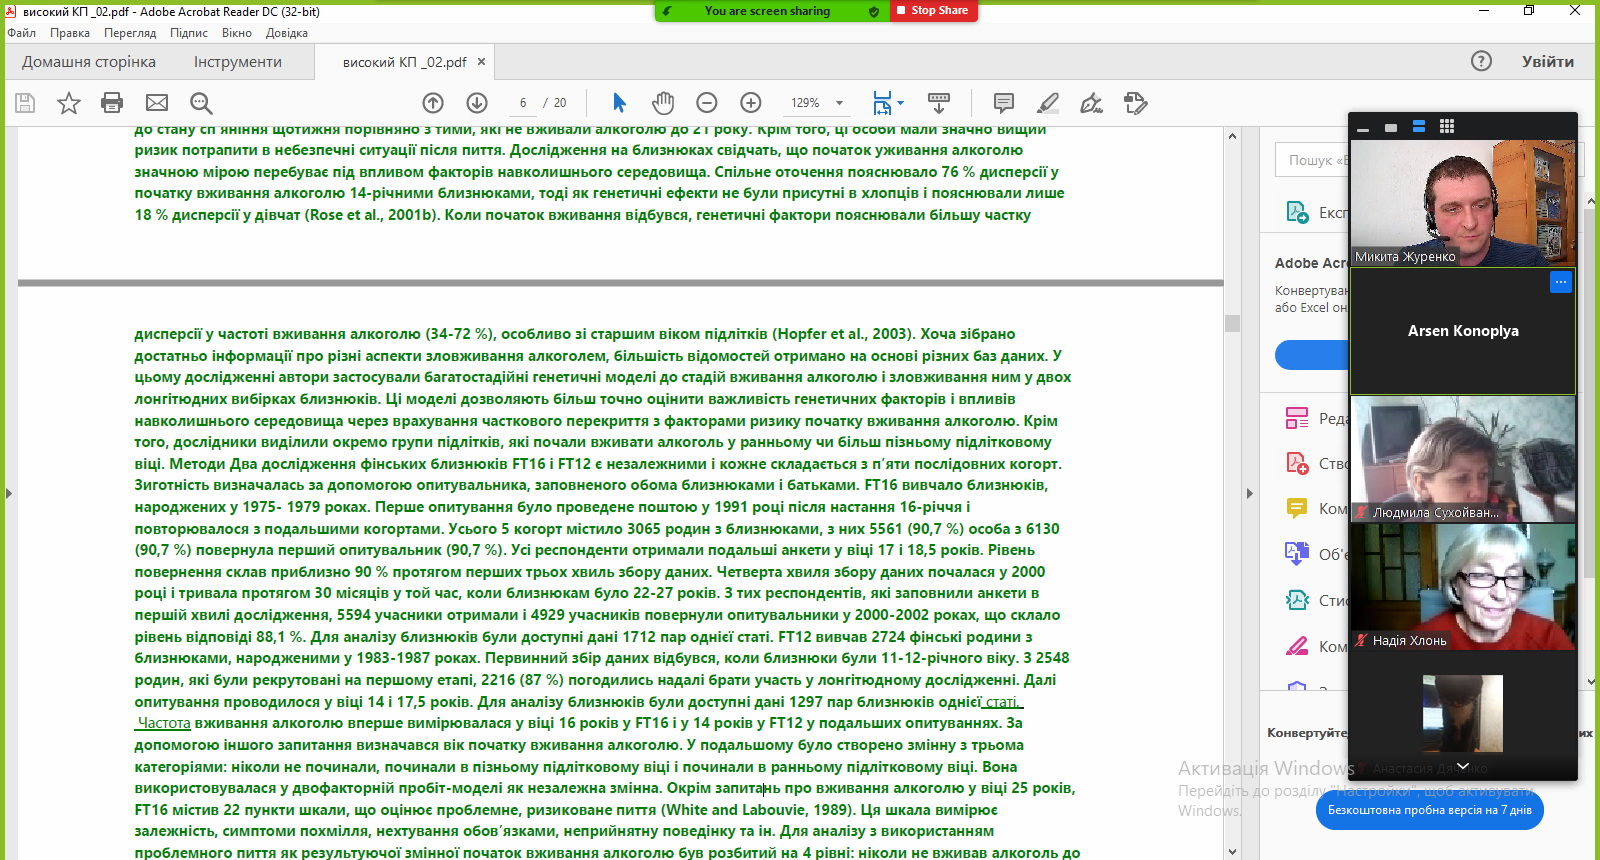Expand the left navigation pane arrow
This screenshot has height=860, width=1600.
coord(9,493)
